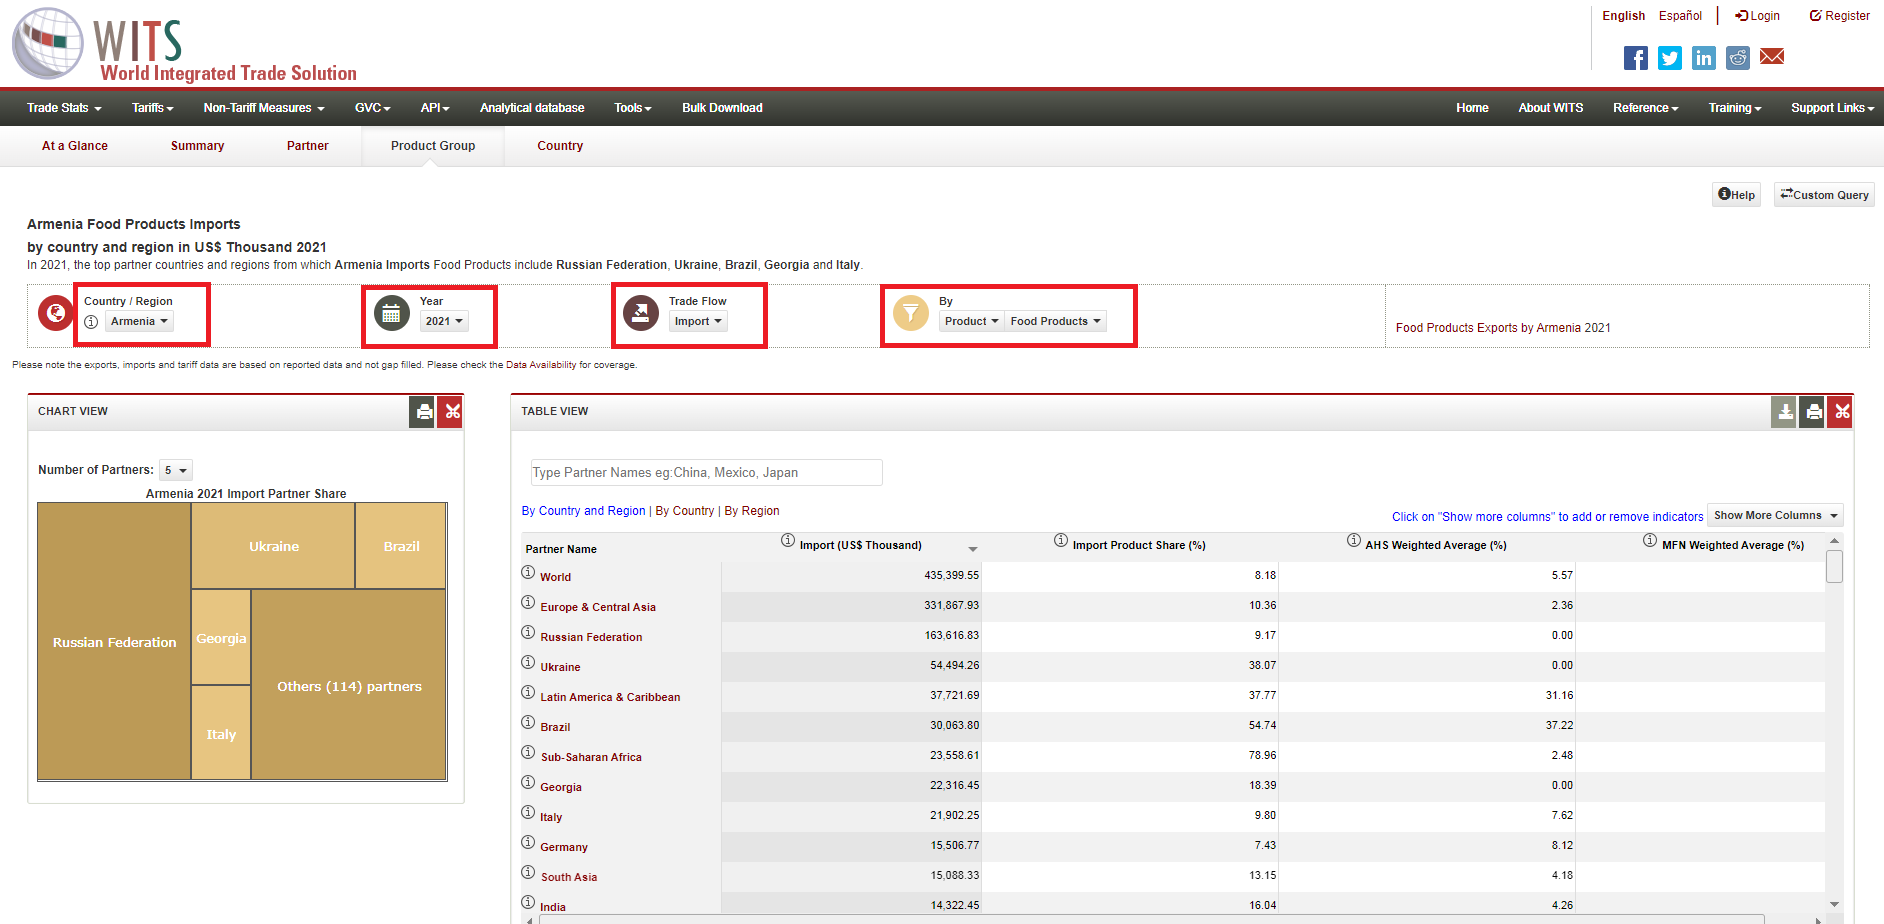Viewport: 1884px width, 924px height.
Task: Open the Food Products selector dropdown
Action: 1054,321
